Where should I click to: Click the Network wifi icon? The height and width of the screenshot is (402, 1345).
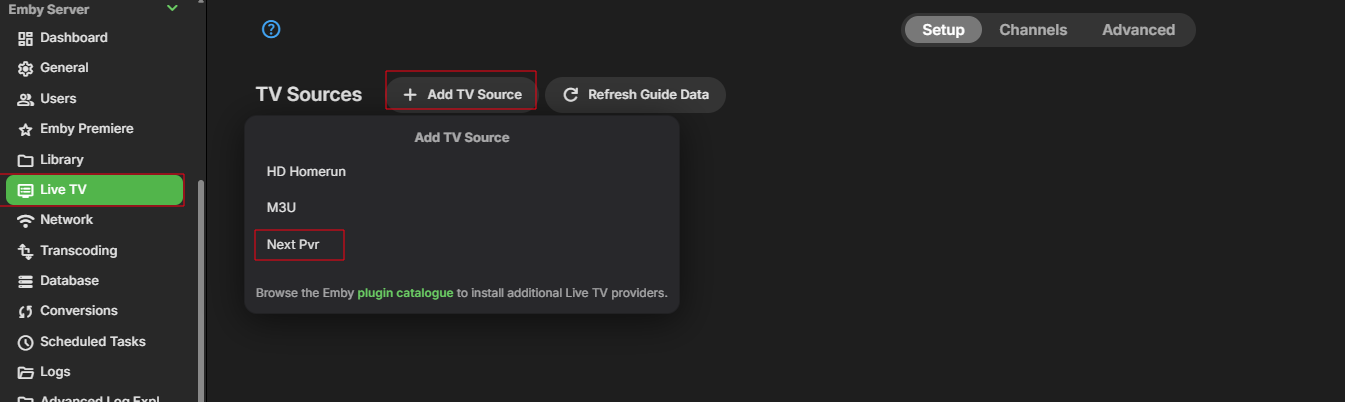[x=26, y=220]
